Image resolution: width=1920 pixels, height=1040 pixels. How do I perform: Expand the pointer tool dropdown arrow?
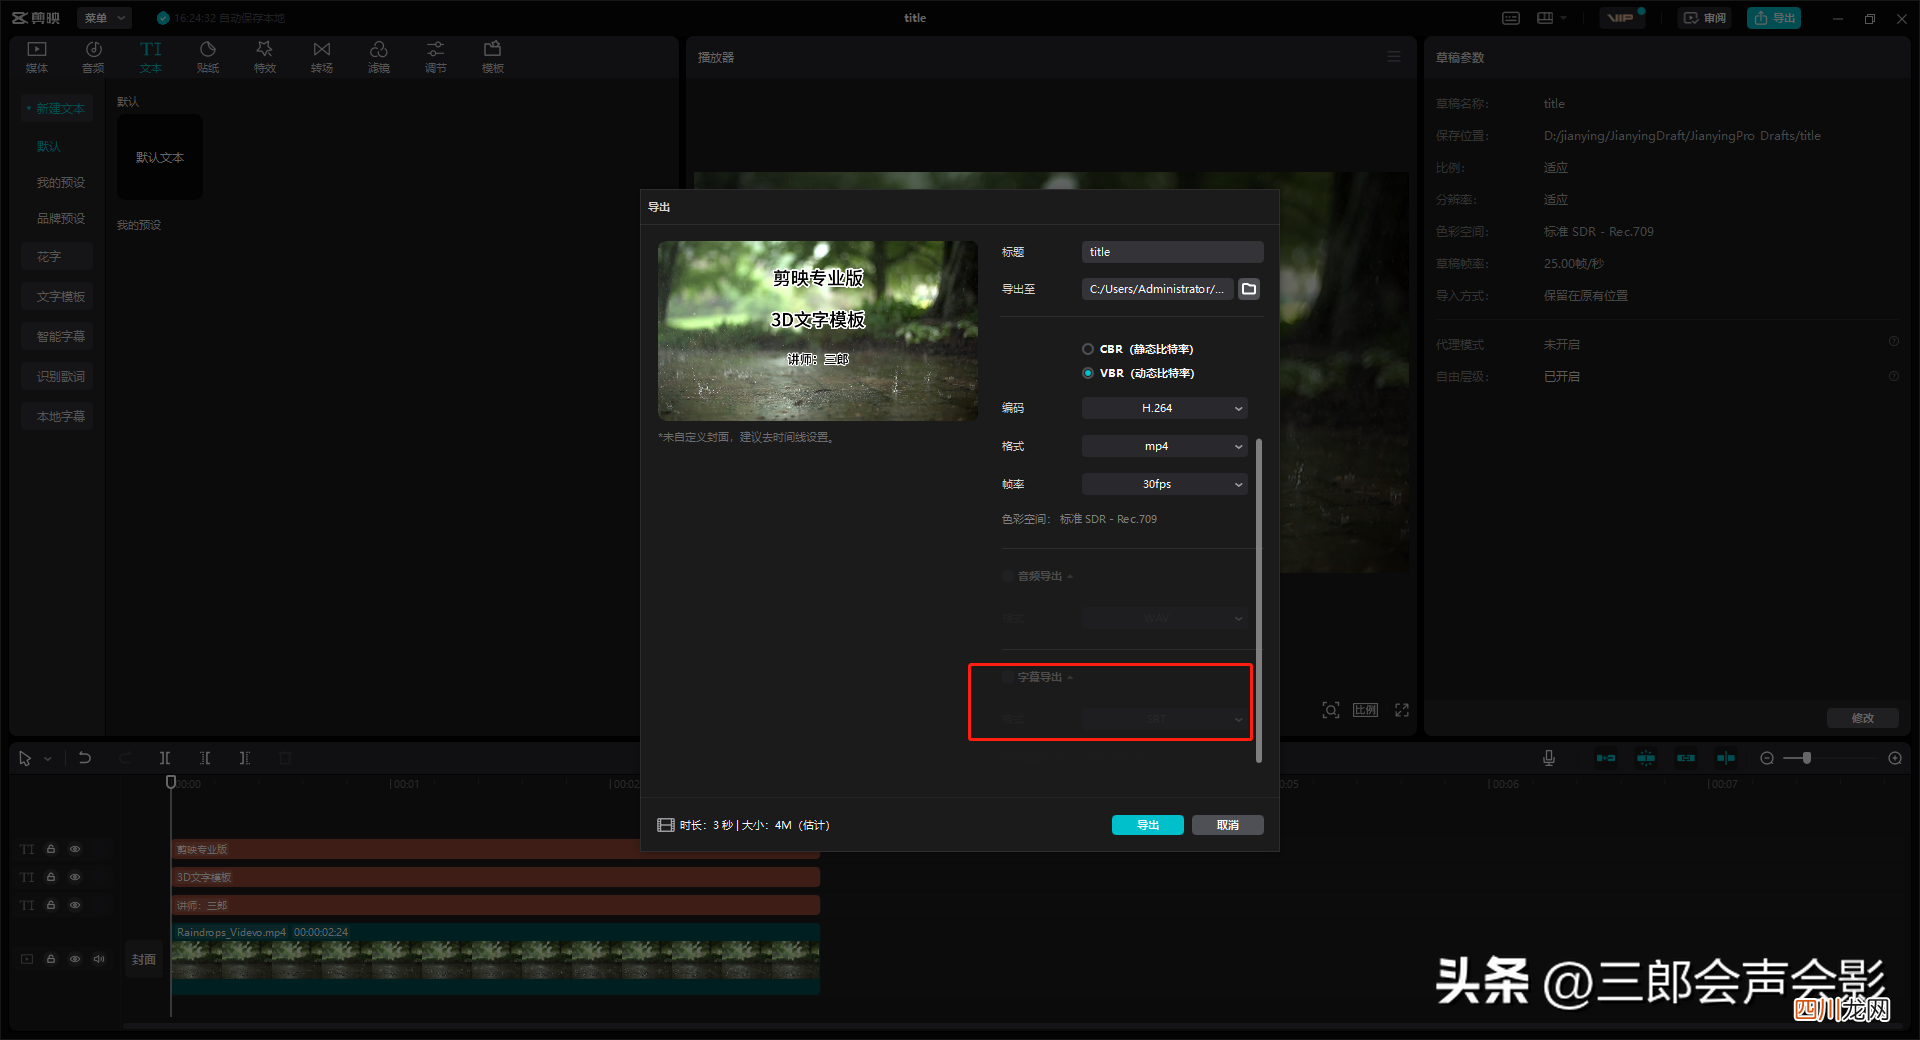coord(47,759)
